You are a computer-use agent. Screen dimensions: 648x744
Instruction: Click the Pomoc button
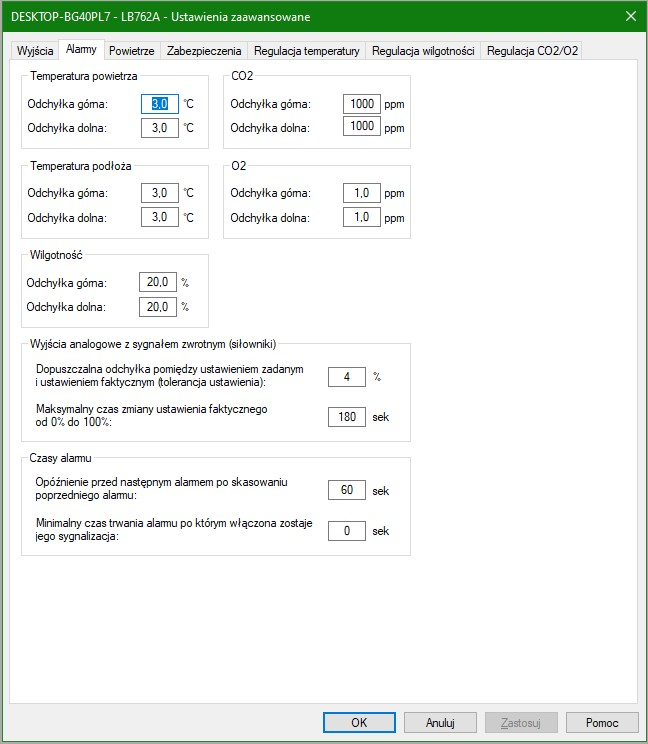coord(602,722)
